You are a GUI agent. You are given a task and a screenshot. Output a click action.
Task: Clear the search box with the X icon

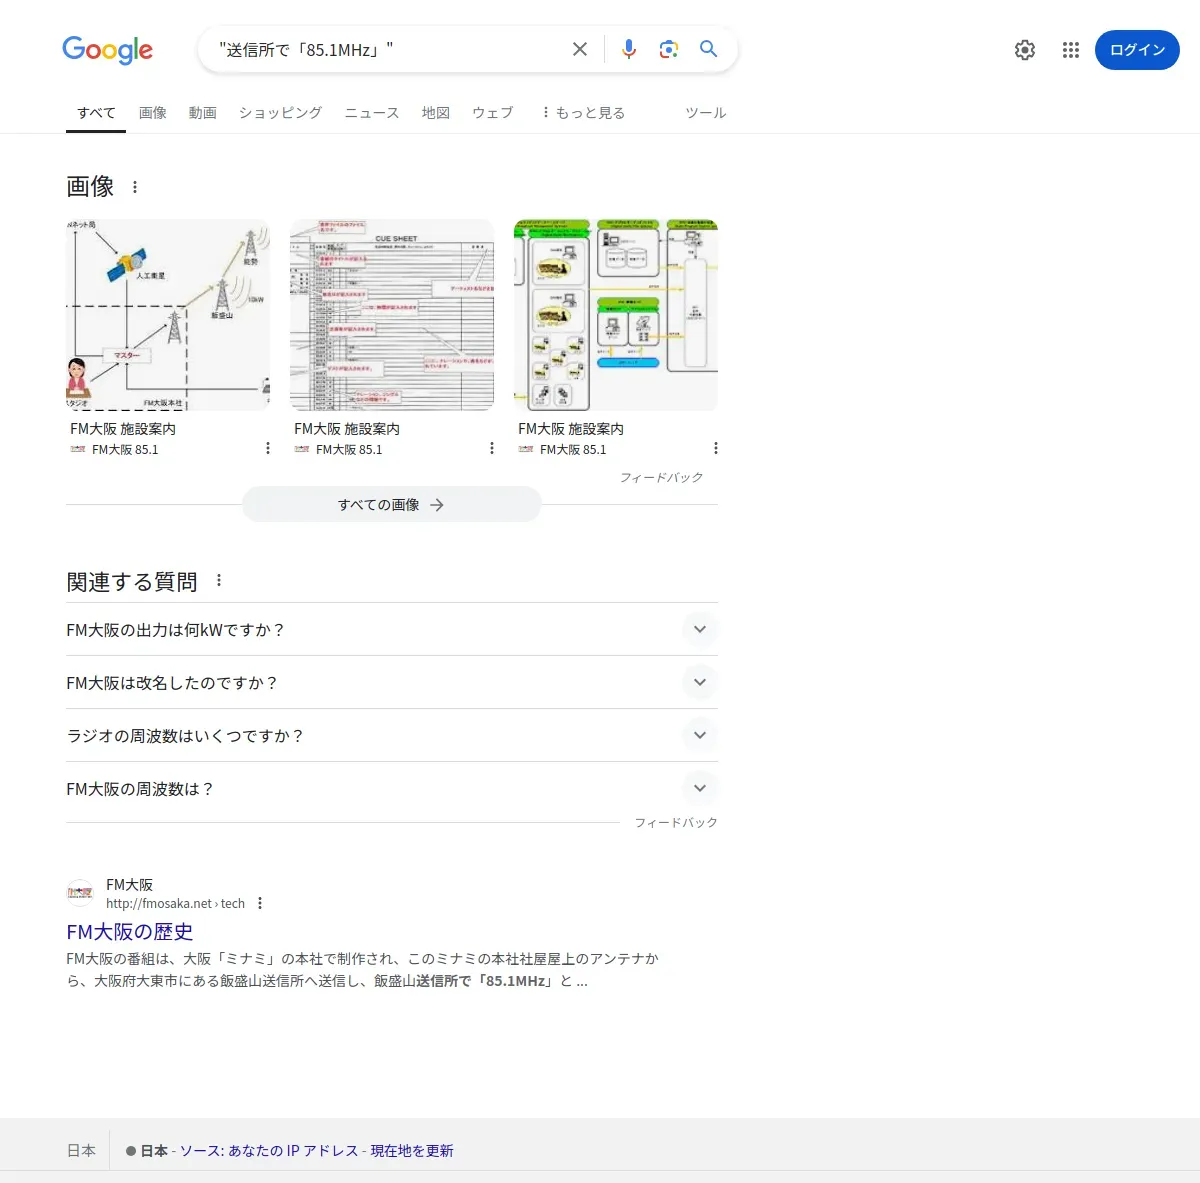click(580, 49)
